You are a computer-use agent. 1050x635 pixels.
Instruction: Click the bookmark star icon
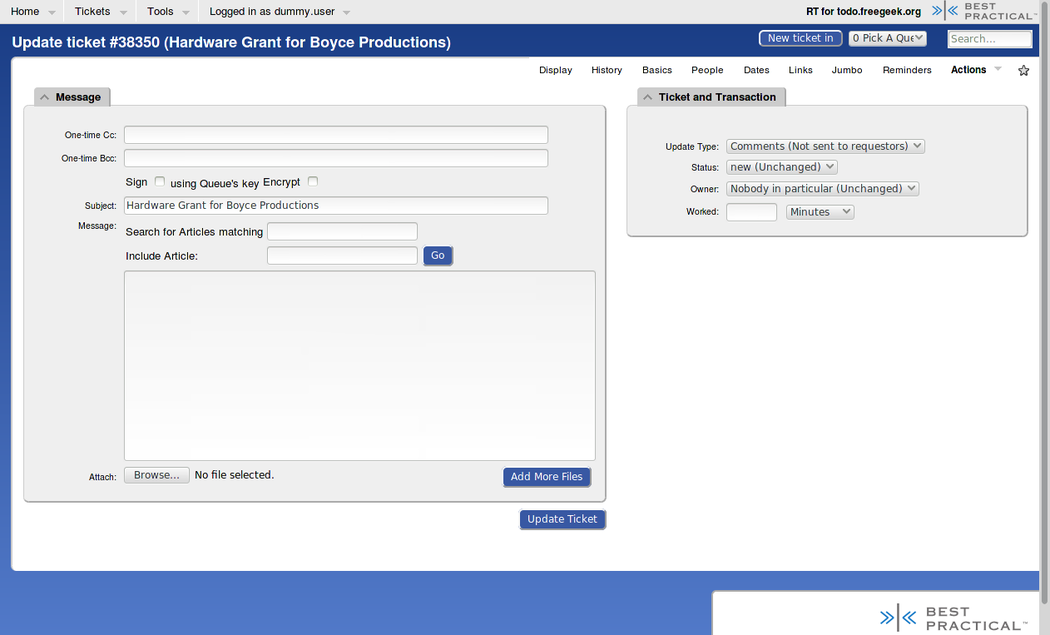point(1023,71)
